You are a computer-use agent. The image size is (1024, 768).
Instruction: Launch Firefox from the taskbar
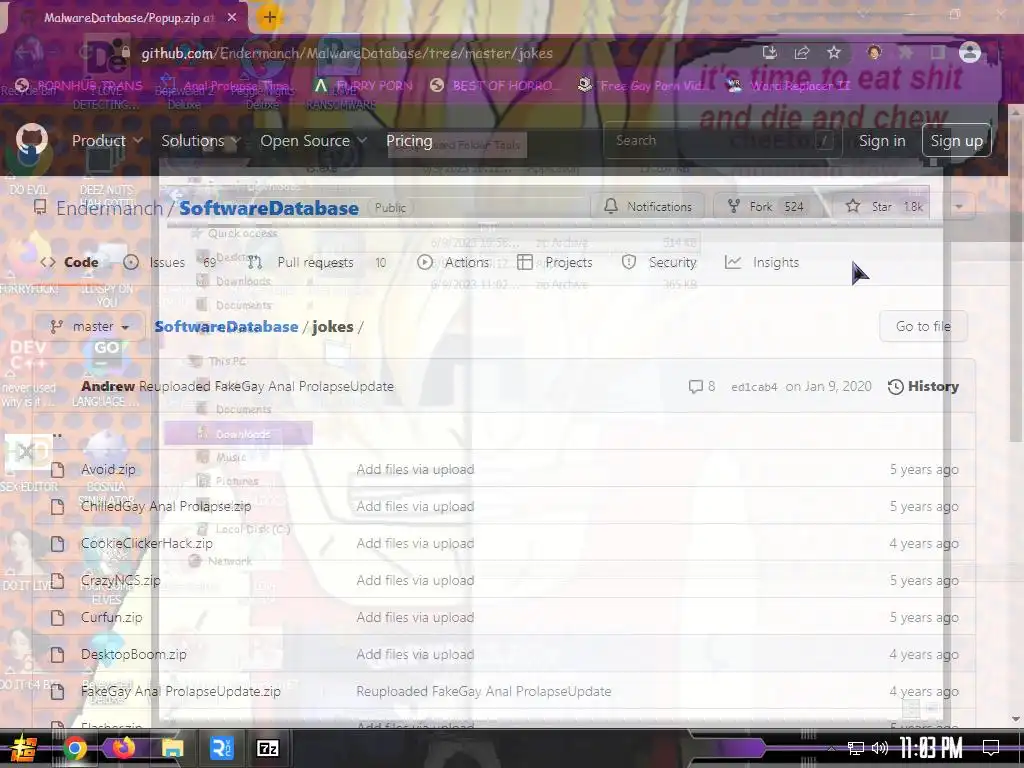point(123,748)
